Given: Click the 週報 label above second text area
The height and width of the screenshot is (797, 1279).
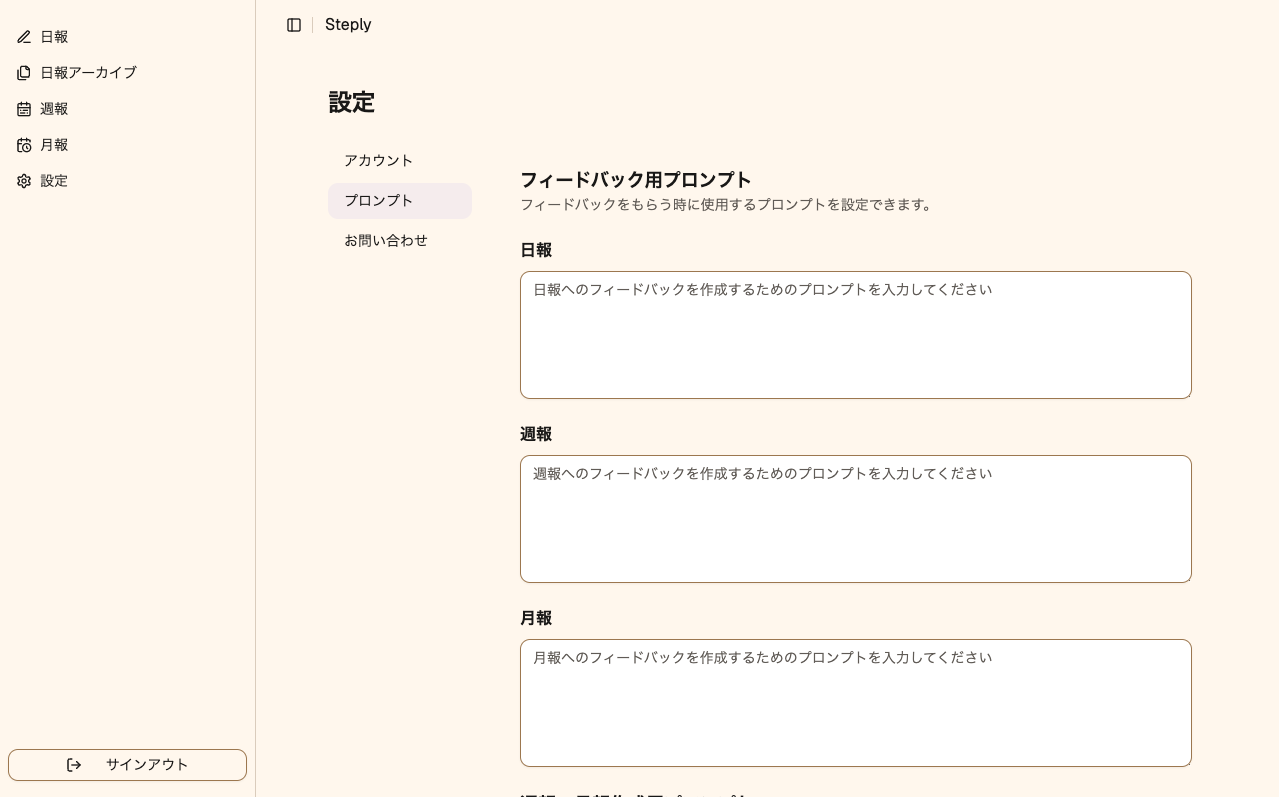Looking at the screenshot, I should (536, 434).
